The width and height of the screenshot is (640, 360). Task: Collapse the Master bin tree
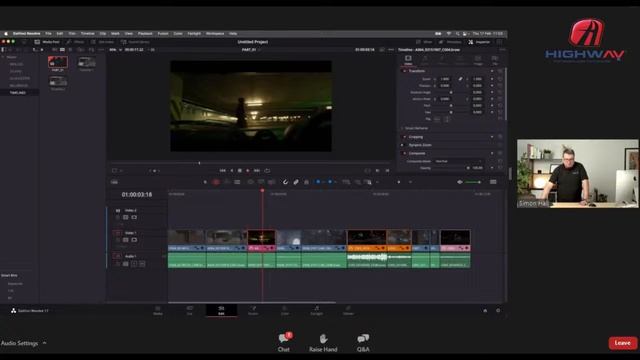click(x=3, y=57)
